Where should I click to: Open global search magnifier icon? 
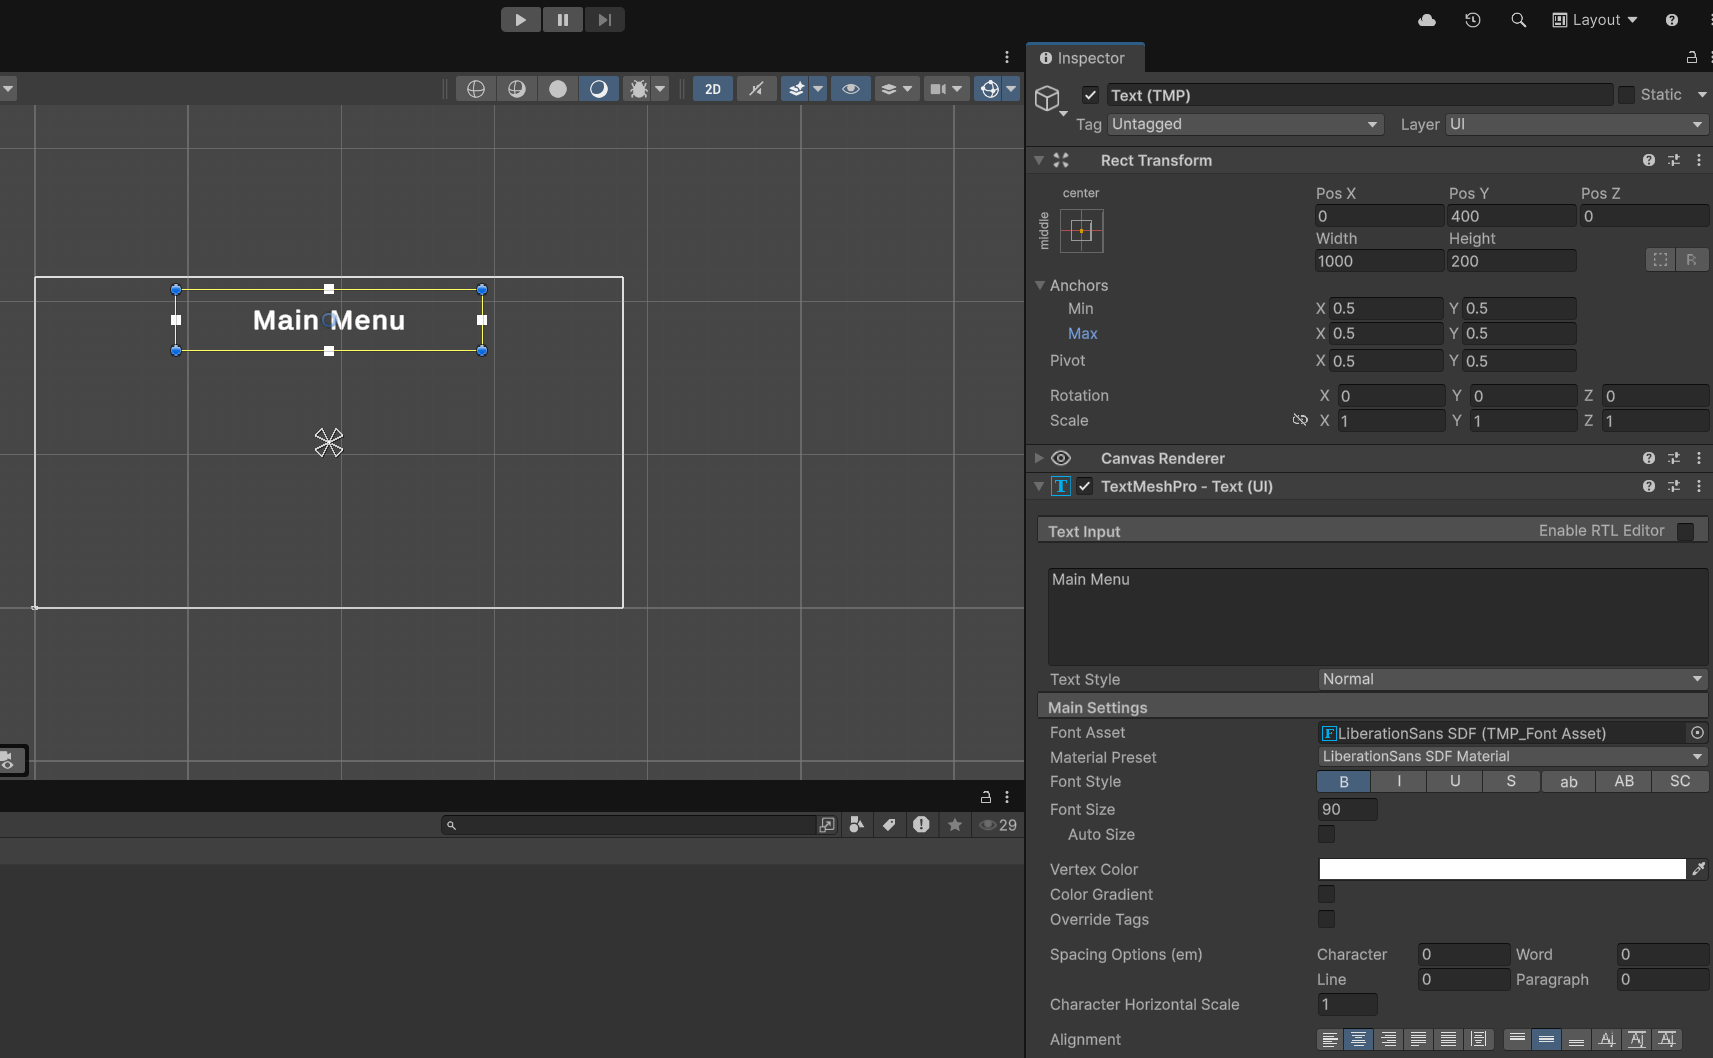[1518, 20]
